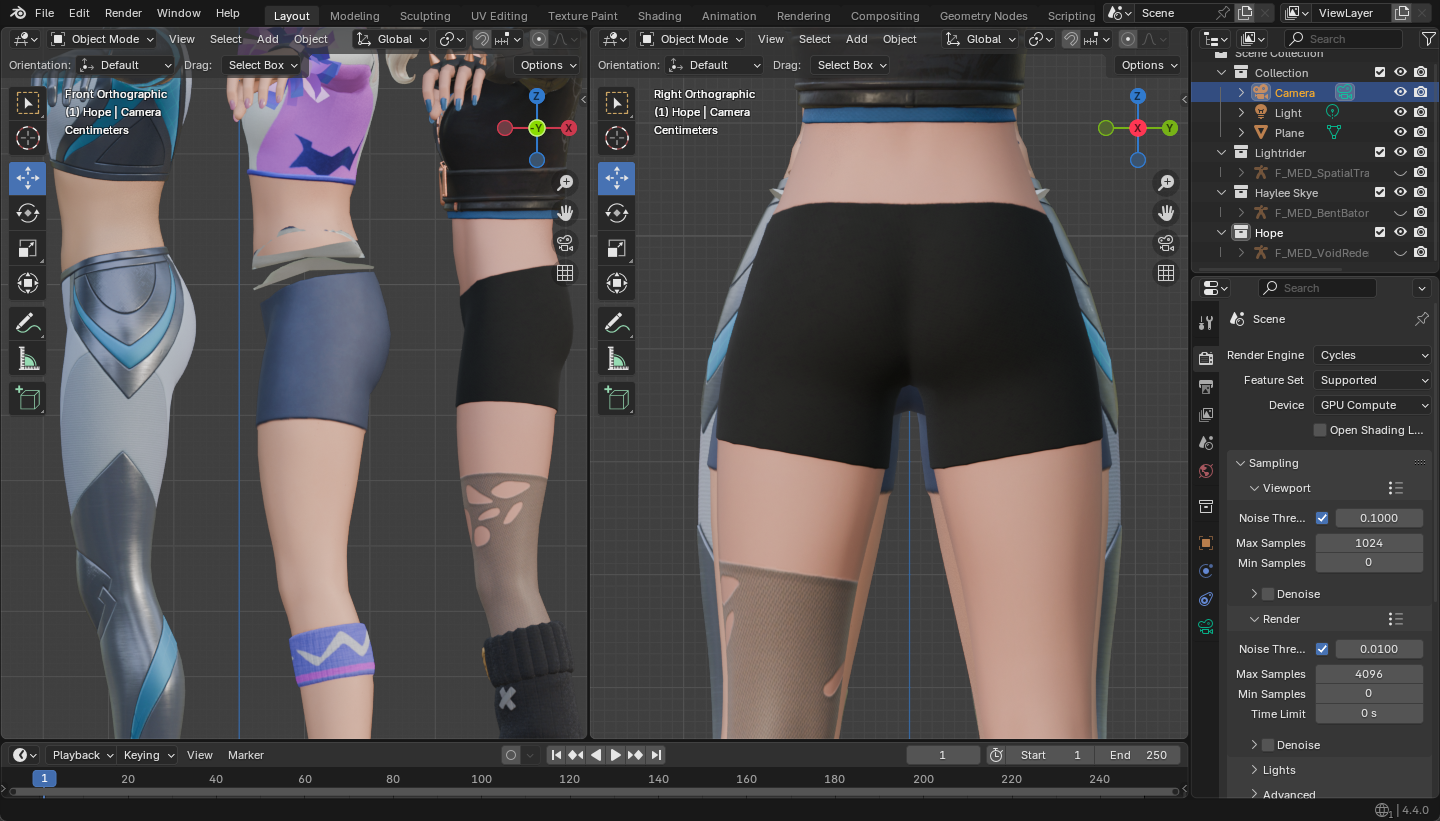
Task: Open the View Layer properties tab
Action: click(x=1206, y=414)
